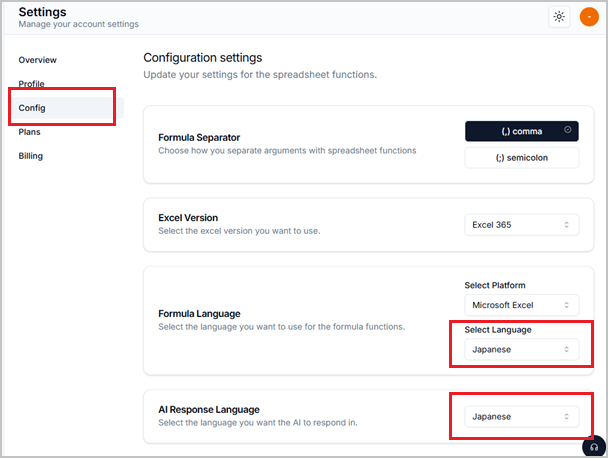This screenshot has width=608, height=458.
Task: Toggle the light/dark theme sun icon
Action: pyautogui.click(x=559, y=17)
